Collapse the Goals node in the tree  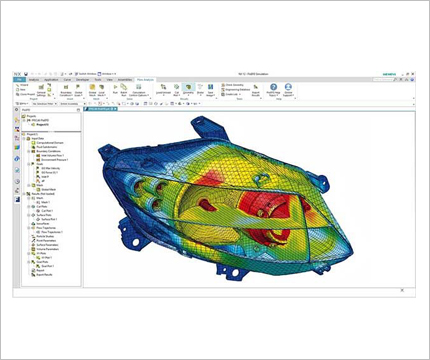coord(29,164)
